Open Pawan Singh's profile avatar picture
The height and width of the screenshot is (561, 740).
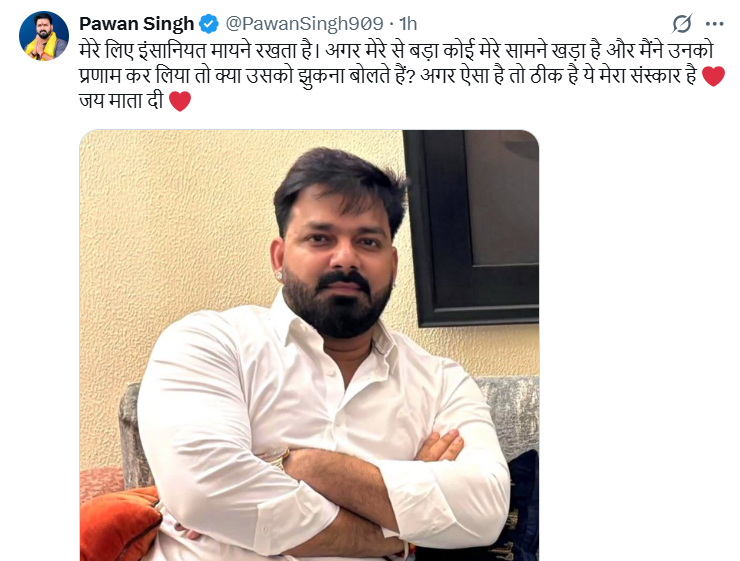tap(43, 35)
